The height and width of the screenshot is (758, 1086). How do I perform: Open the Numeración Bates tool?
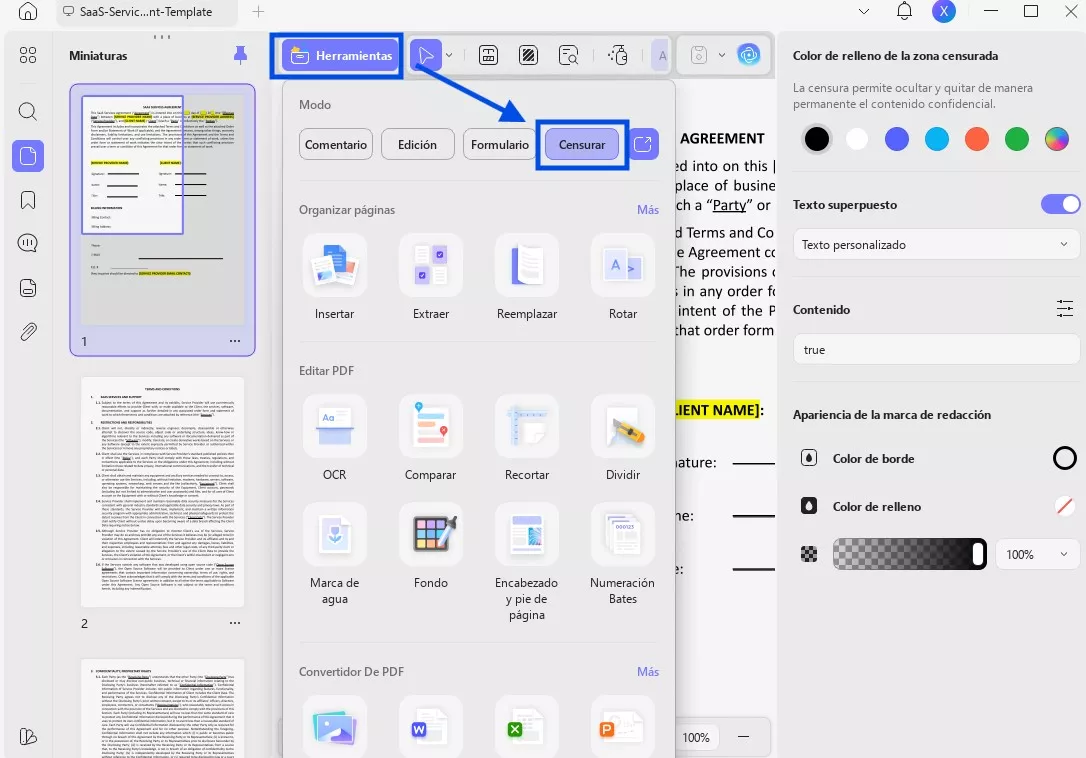(623, 554)
